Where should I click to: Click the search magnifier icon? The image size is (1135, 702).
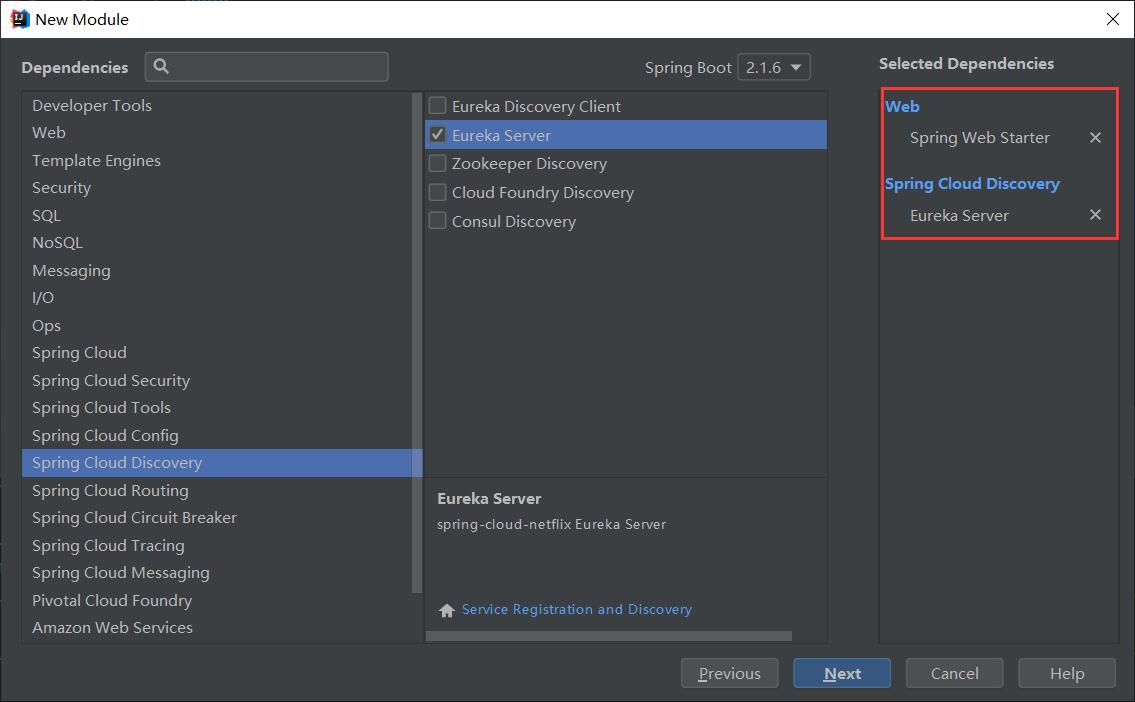(x=161, y=67)
